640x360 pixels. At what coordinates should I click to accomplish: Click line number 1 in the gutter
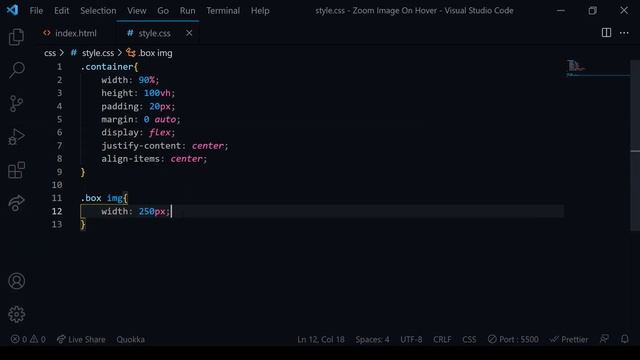(60, 67)
